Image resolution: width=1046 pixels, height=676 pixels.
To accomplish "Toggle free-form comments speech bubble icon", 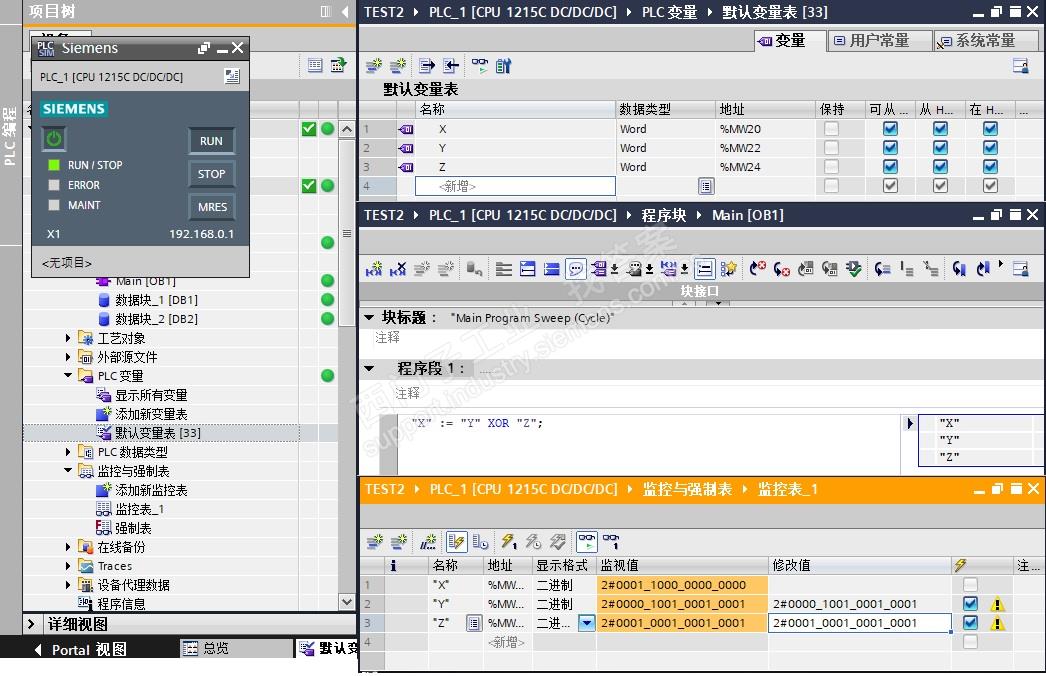I will tap(576, 269).
